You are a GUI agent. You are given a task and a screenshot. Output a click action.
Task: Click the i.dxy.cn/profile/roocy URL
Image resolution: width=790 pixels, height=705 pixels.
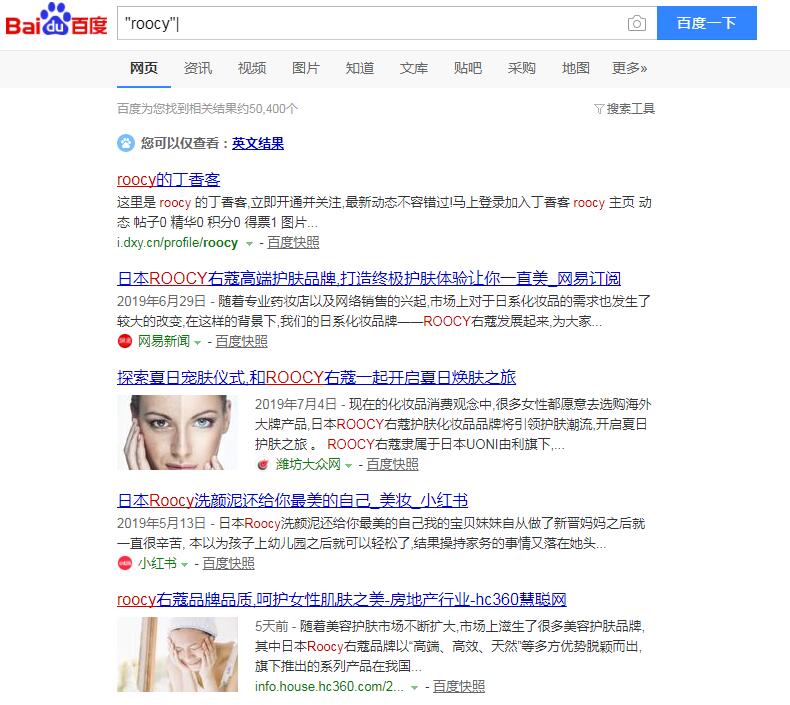[177, 242]
